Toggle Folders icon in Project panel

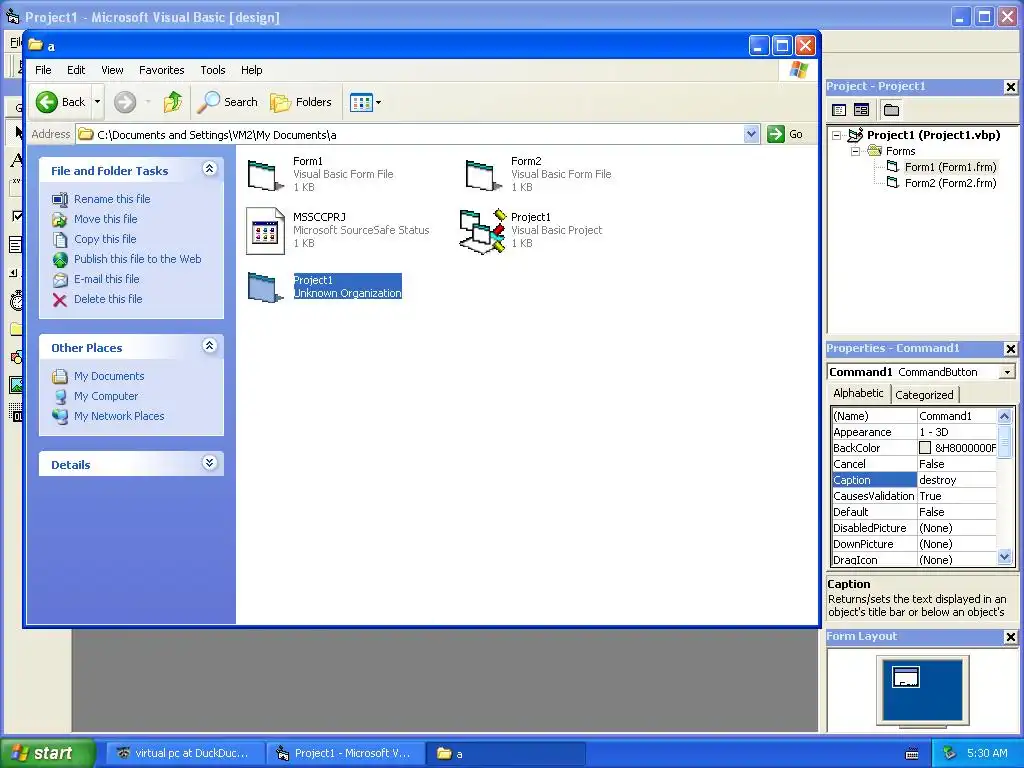pyautogui.click(x=891, y=110)
